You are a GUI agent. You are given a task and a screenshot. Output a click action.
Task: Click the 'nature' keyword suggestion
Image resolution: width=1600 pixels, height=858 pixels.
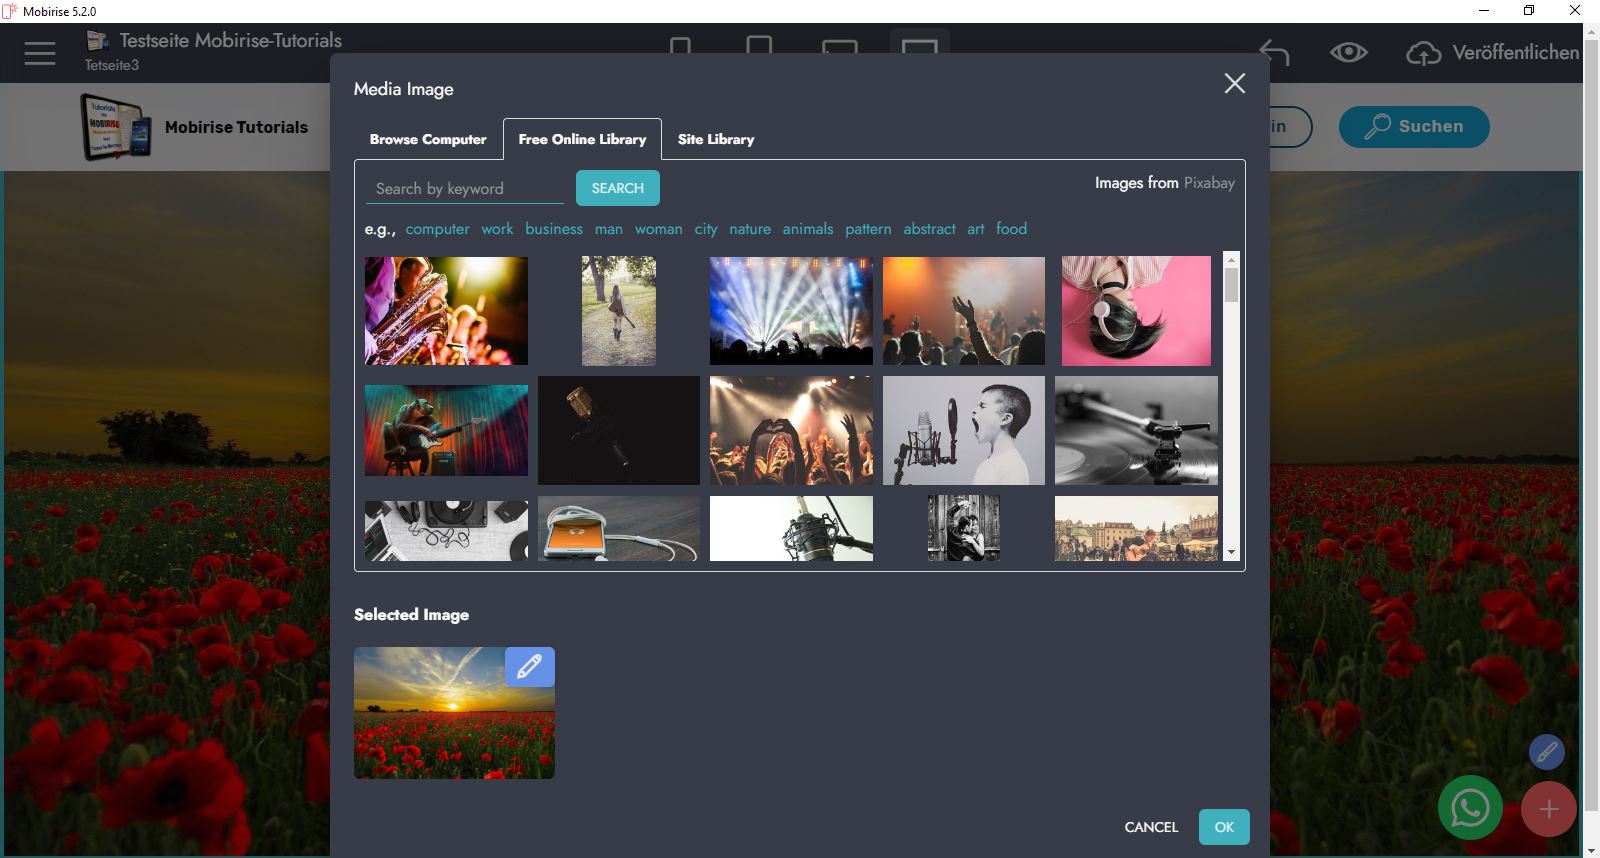[x=750, y=229]
